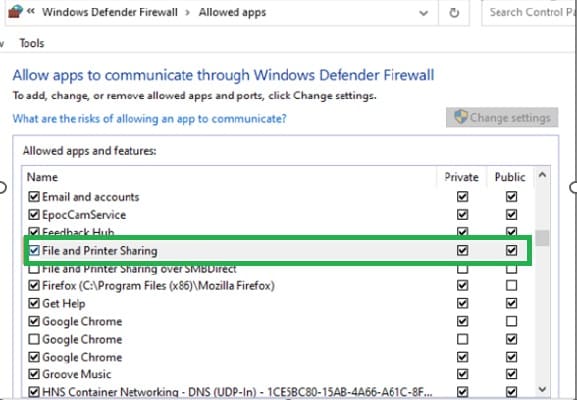The height and width of the screenshot is (400, 577).
Task: Toggle Private for Firefox
Action: coord(463,286)
